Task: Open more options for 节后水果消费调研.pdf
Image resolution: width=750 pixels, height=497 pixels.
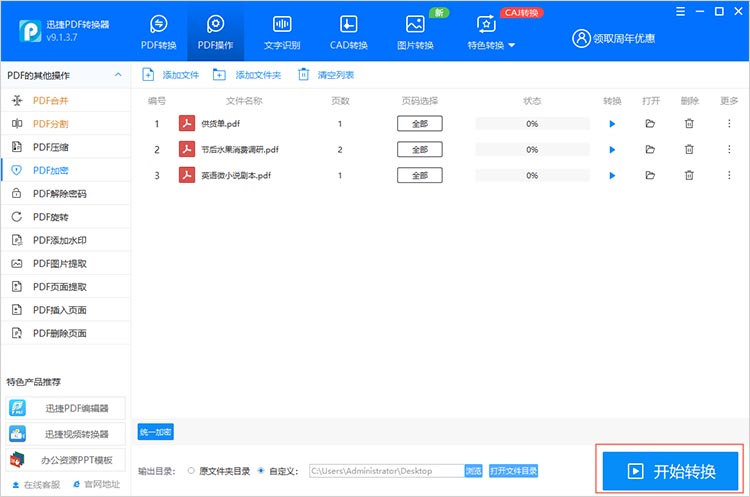Action: [729, 149]
